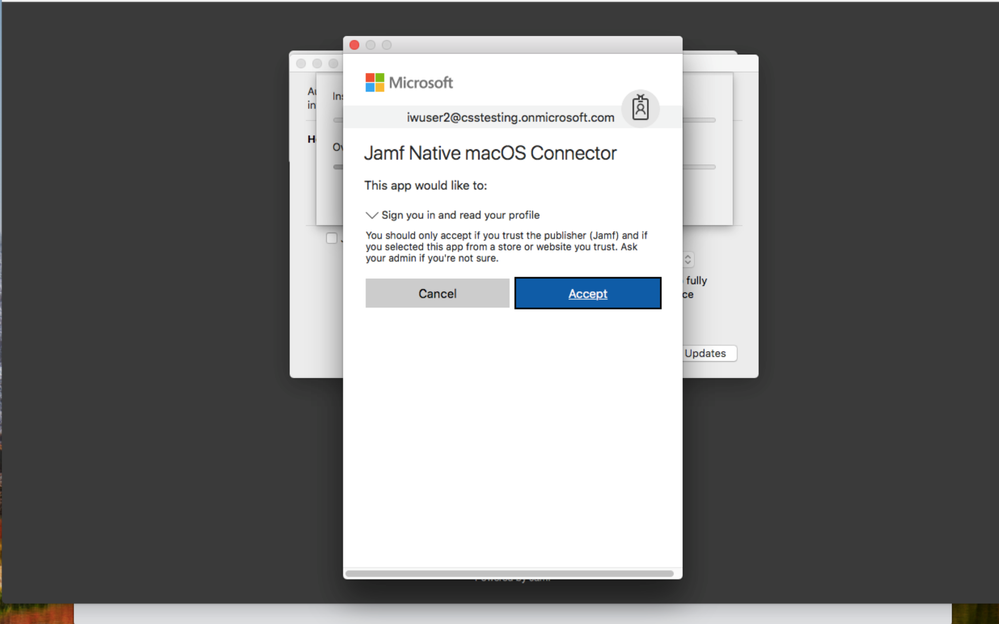This screenshot has width=999, height=624.
Task: Close the Microsoft sign-in dialog window
Action: (354, 45)
